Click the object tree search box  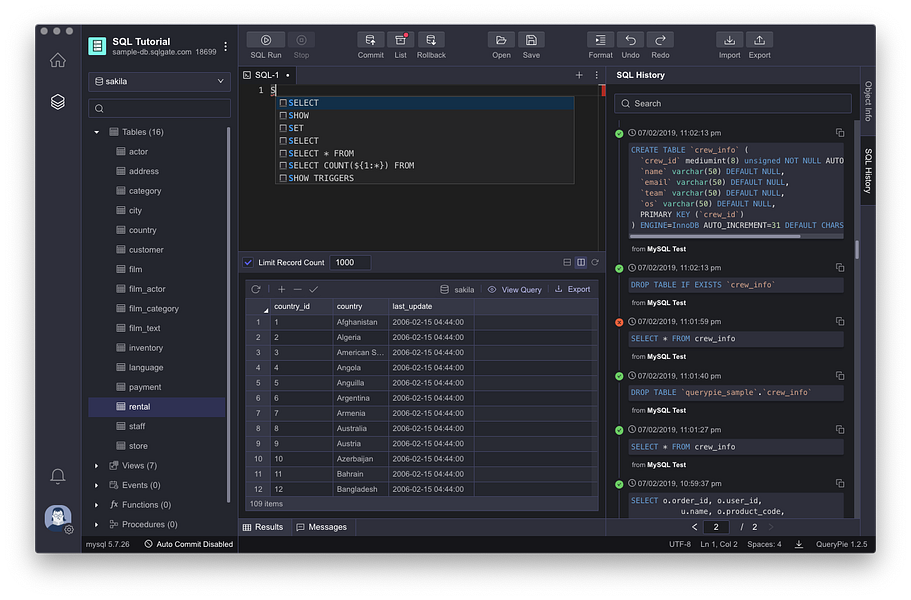click(x=159, y=108)
